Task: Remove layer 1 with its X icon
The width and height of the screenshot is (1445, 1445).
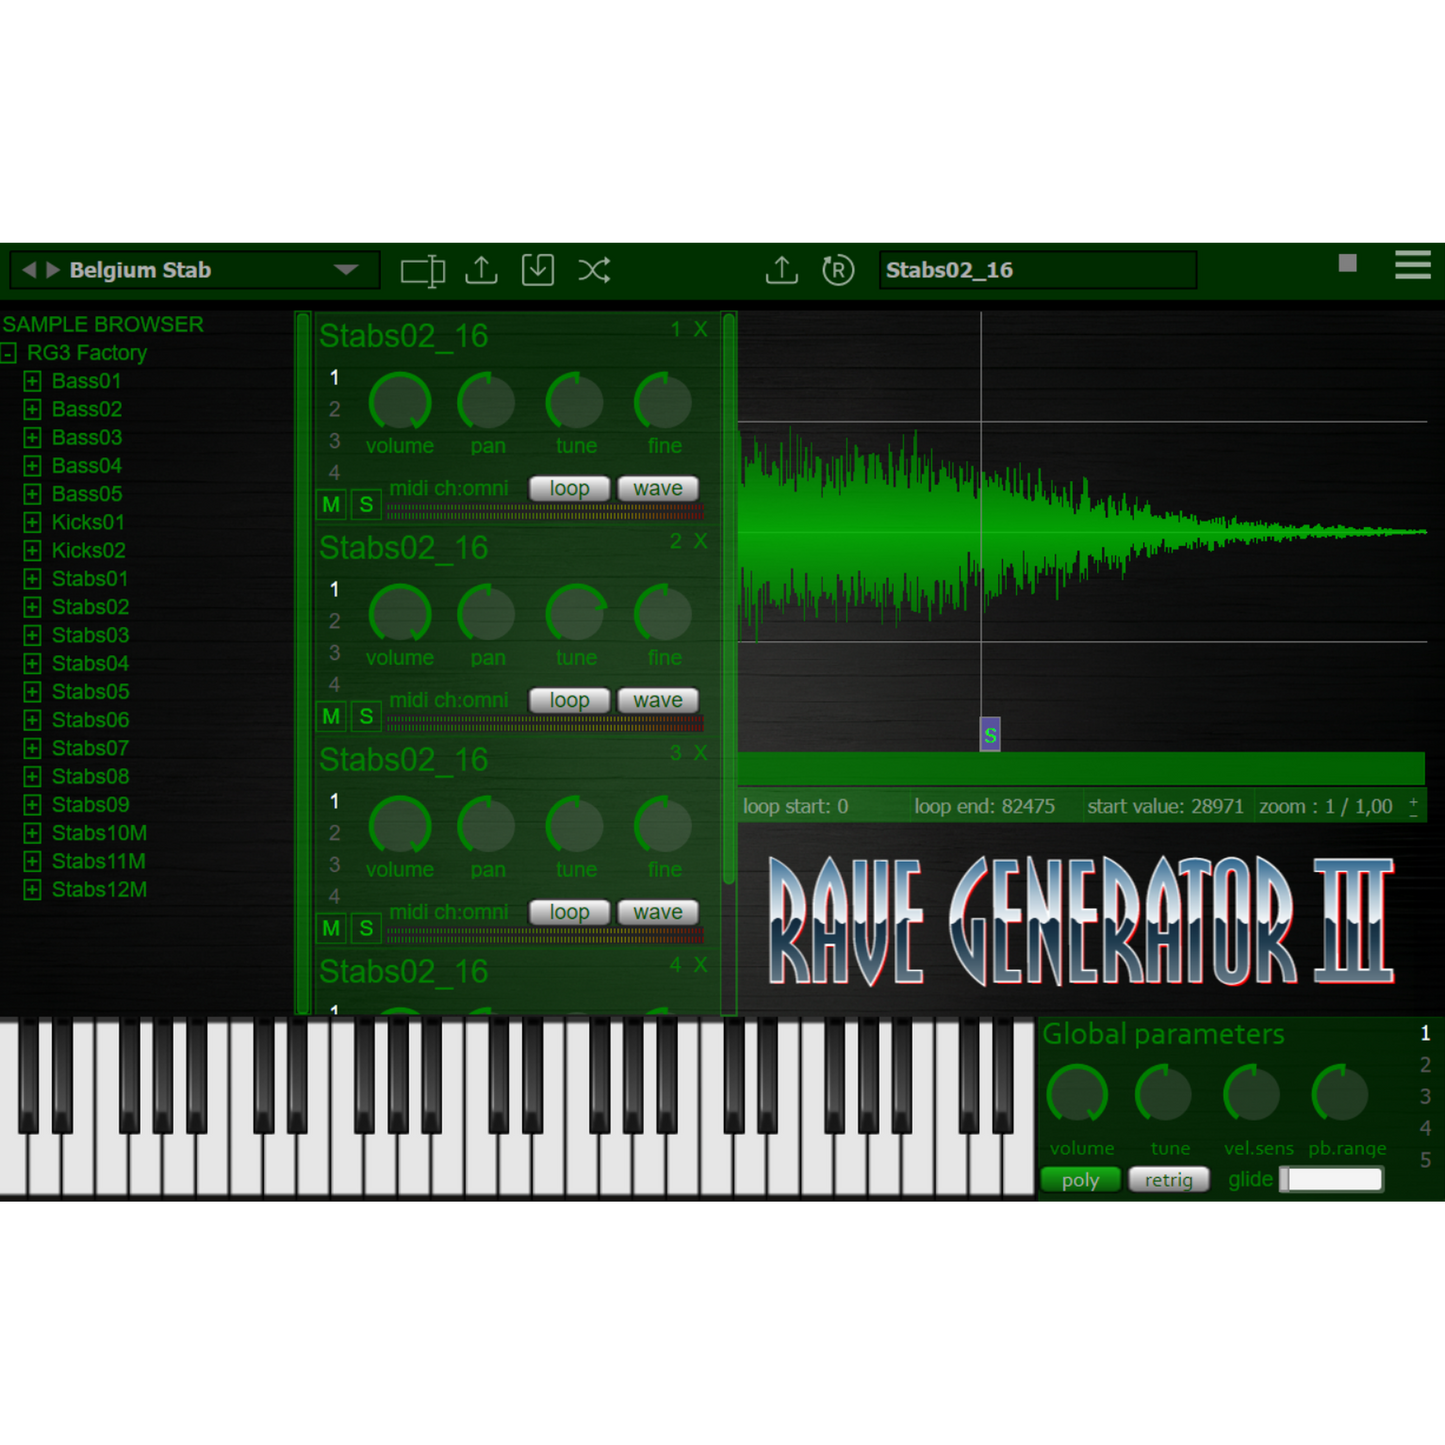Action: pos(701,329)
